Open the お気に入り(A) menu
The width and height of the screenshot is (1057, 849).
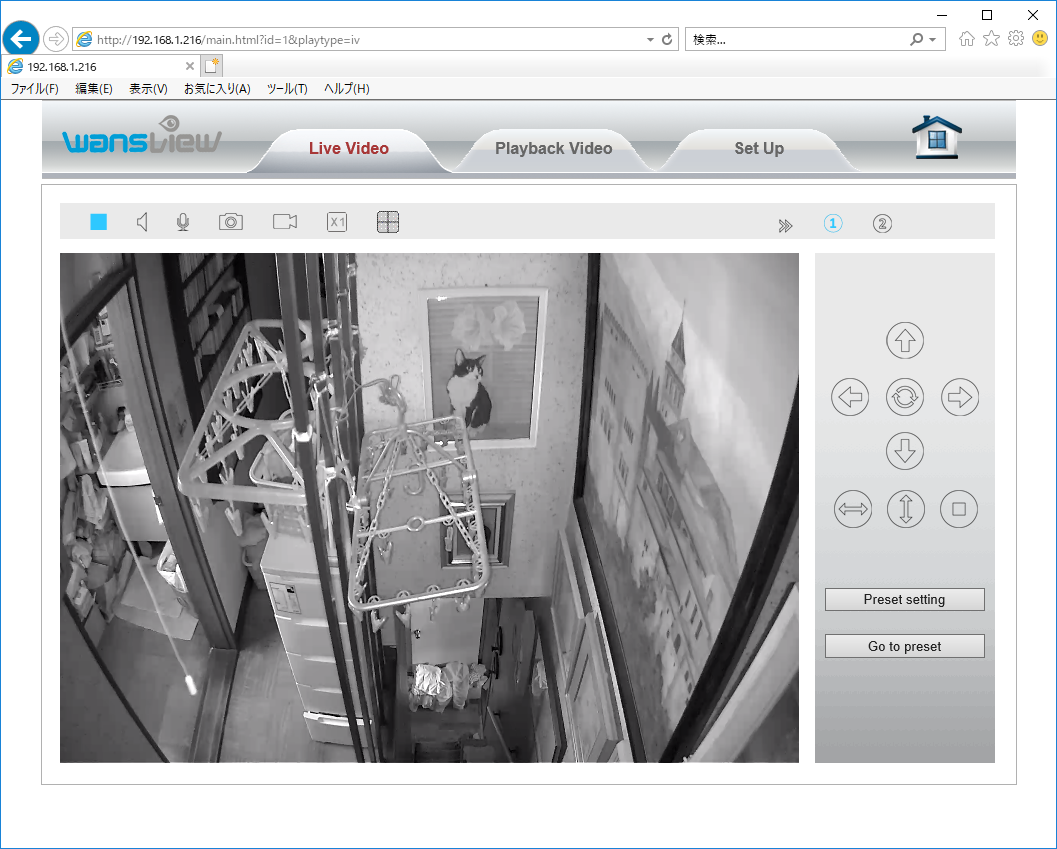[217, 88]
